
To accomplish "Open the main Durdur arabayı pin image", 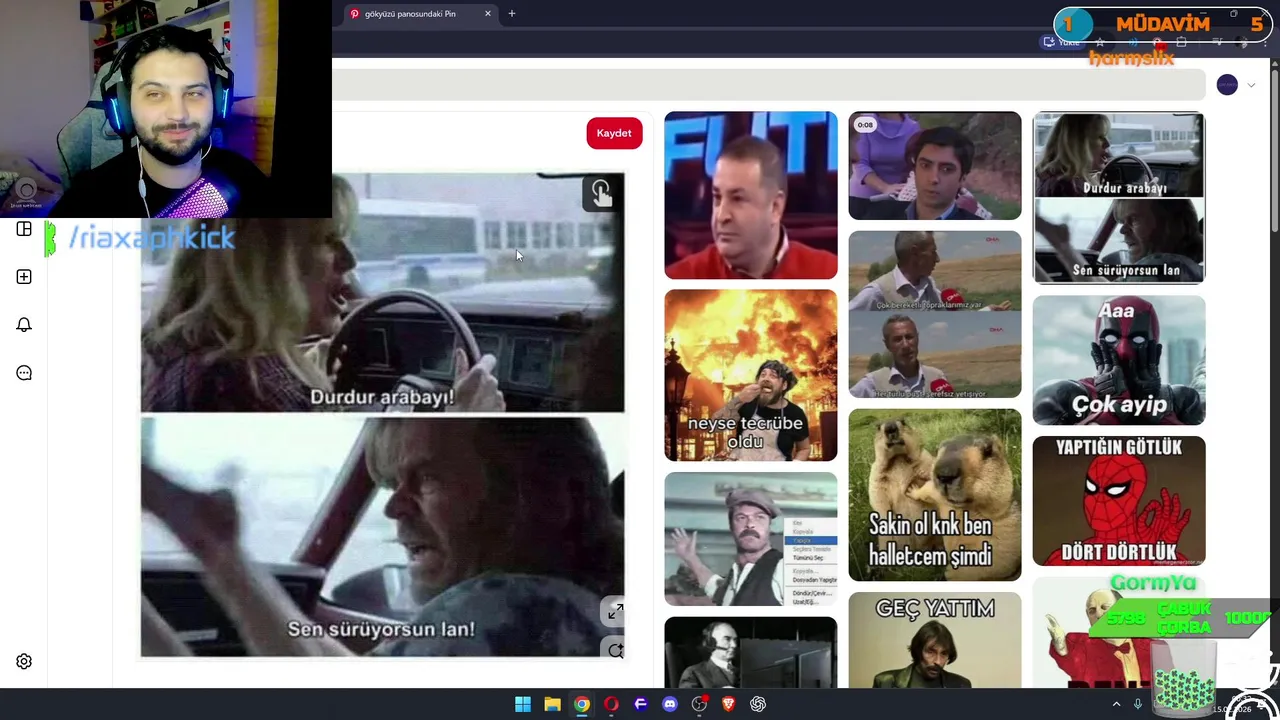I will (x=382, y=414).
